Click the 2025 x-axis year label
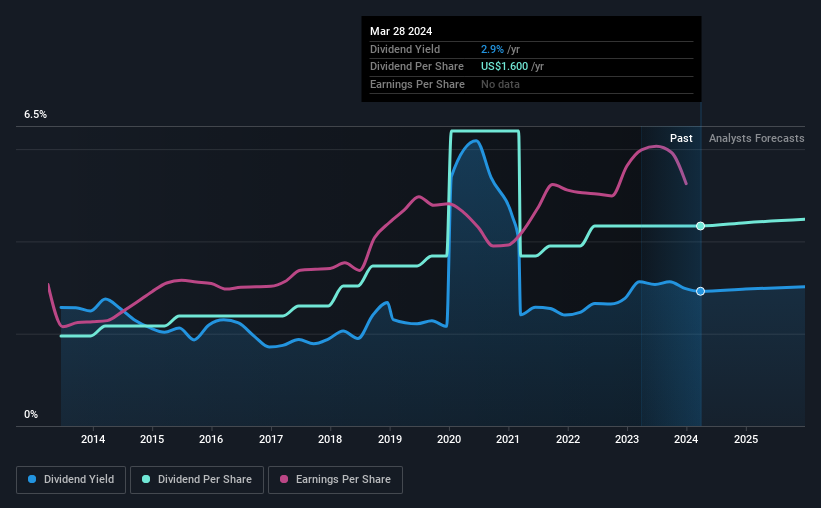Screen dimensions: 821x508 point(746,439)
